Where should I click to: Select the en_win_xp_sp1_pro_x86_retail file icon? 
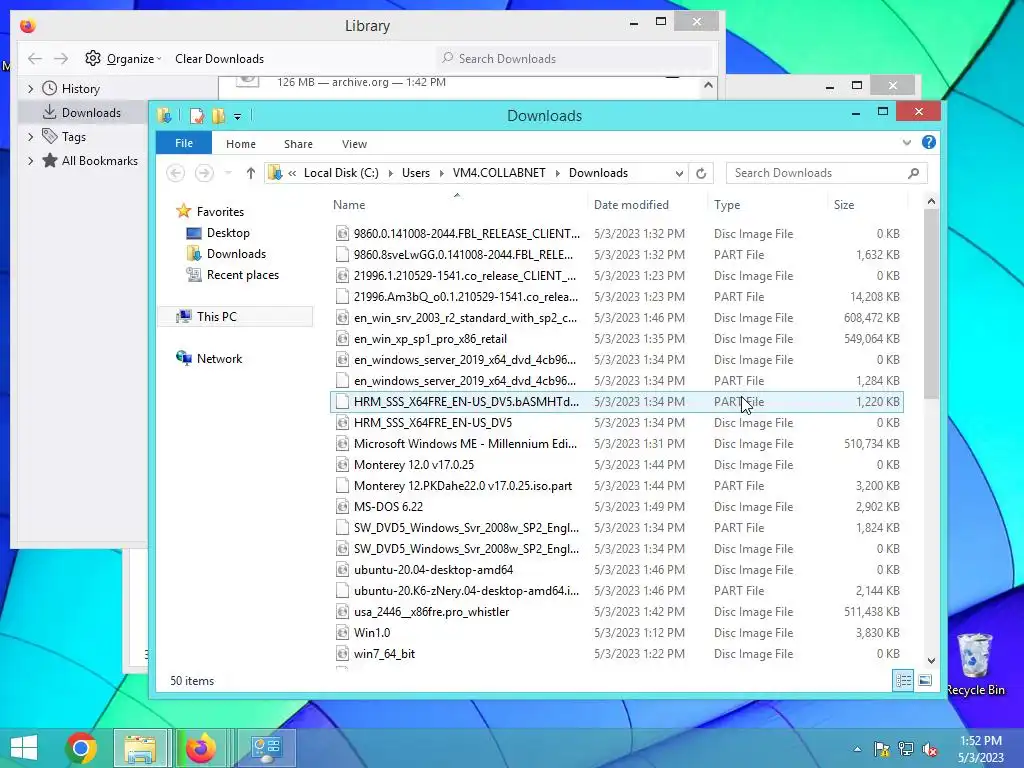pos(342,339)
